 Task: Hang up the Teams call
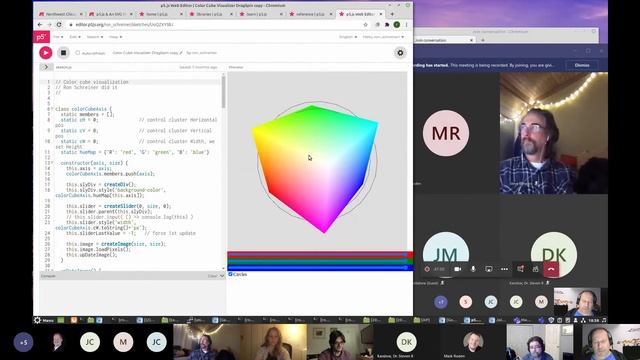pos(551,269)
